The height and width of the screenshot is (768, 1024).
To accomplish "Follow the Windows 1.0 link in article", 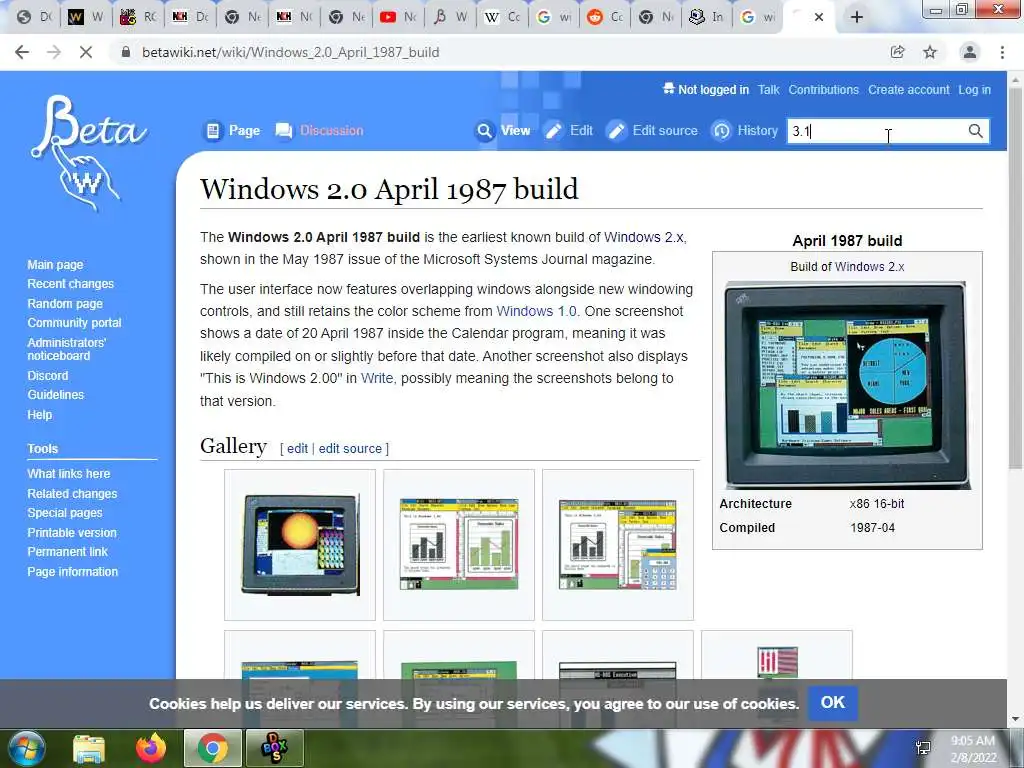I will coord(537,311).
